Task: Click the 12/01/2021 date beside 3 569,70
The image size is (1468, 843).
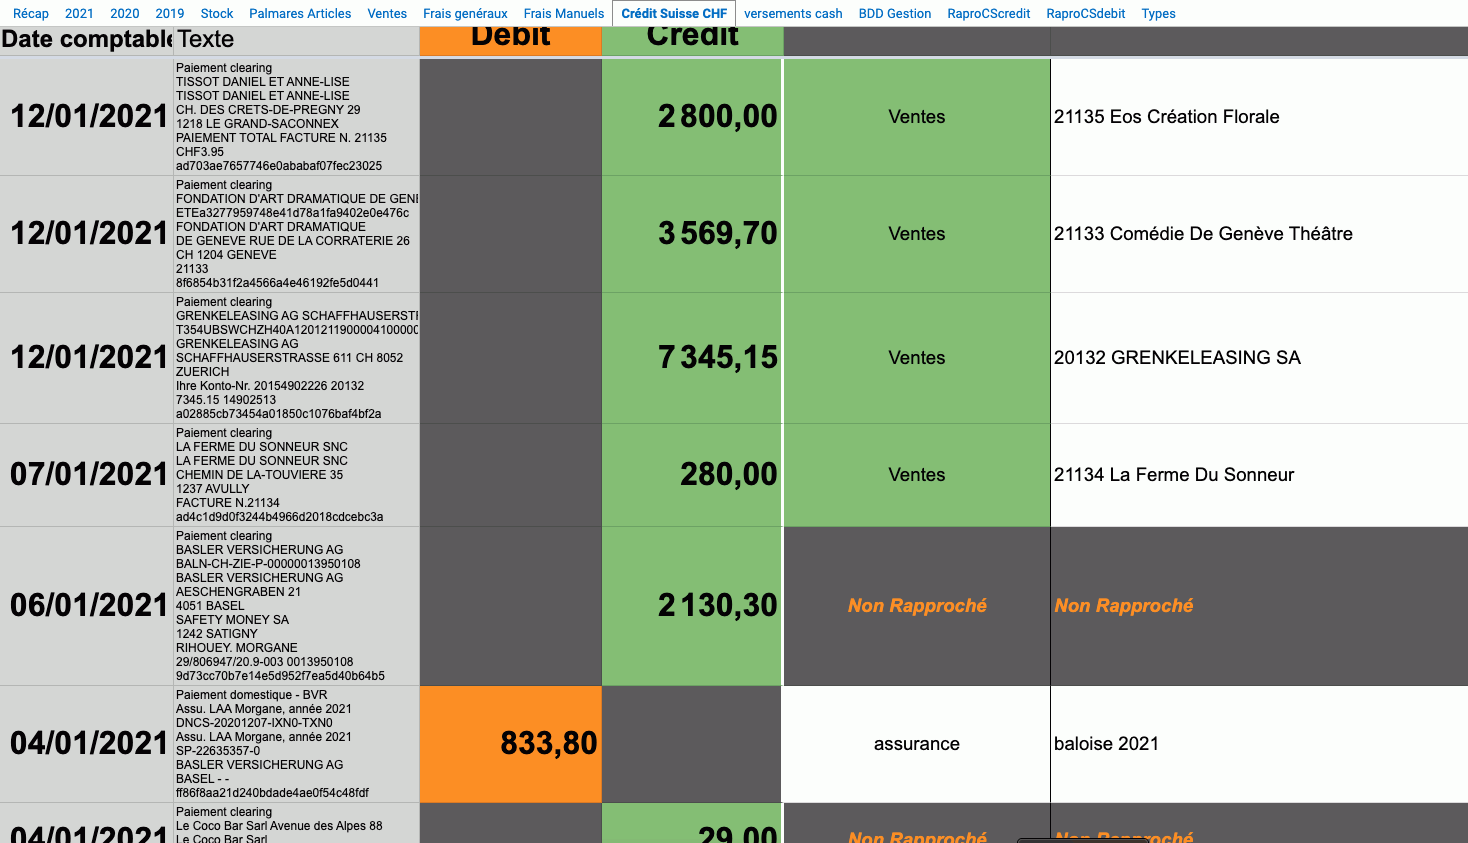Action: 86,234
